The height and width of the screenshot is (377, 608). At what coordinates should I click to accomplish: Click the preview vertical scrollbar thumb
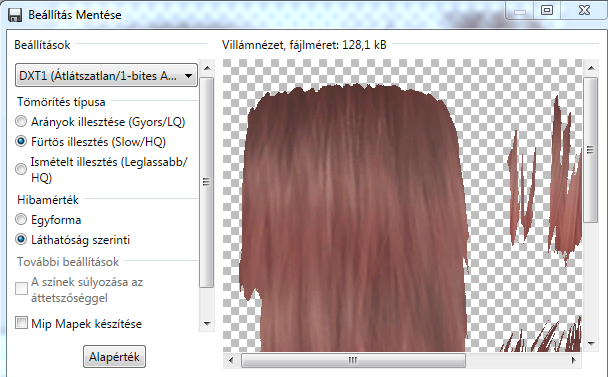(591, 150)
